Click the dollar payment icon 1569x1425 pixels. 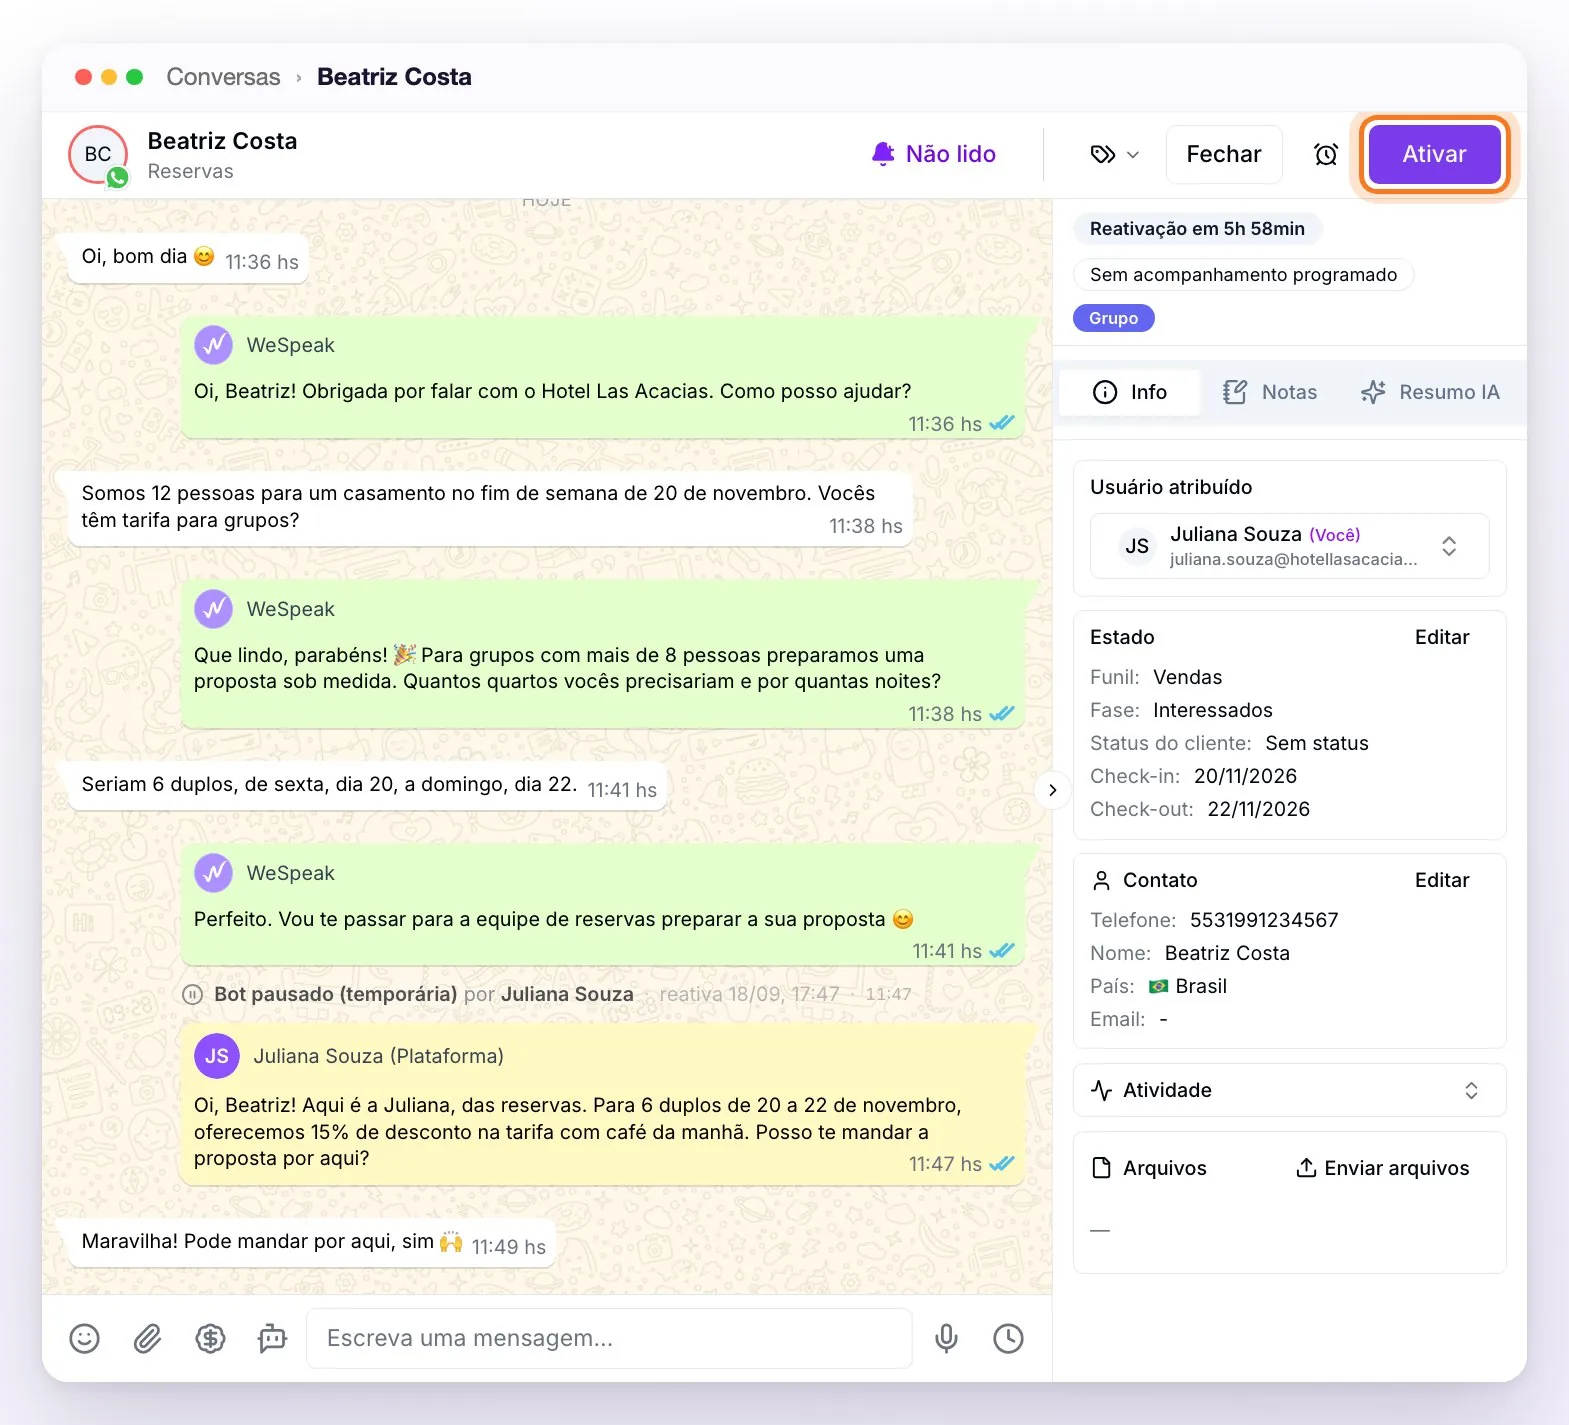pos(210,1338)
